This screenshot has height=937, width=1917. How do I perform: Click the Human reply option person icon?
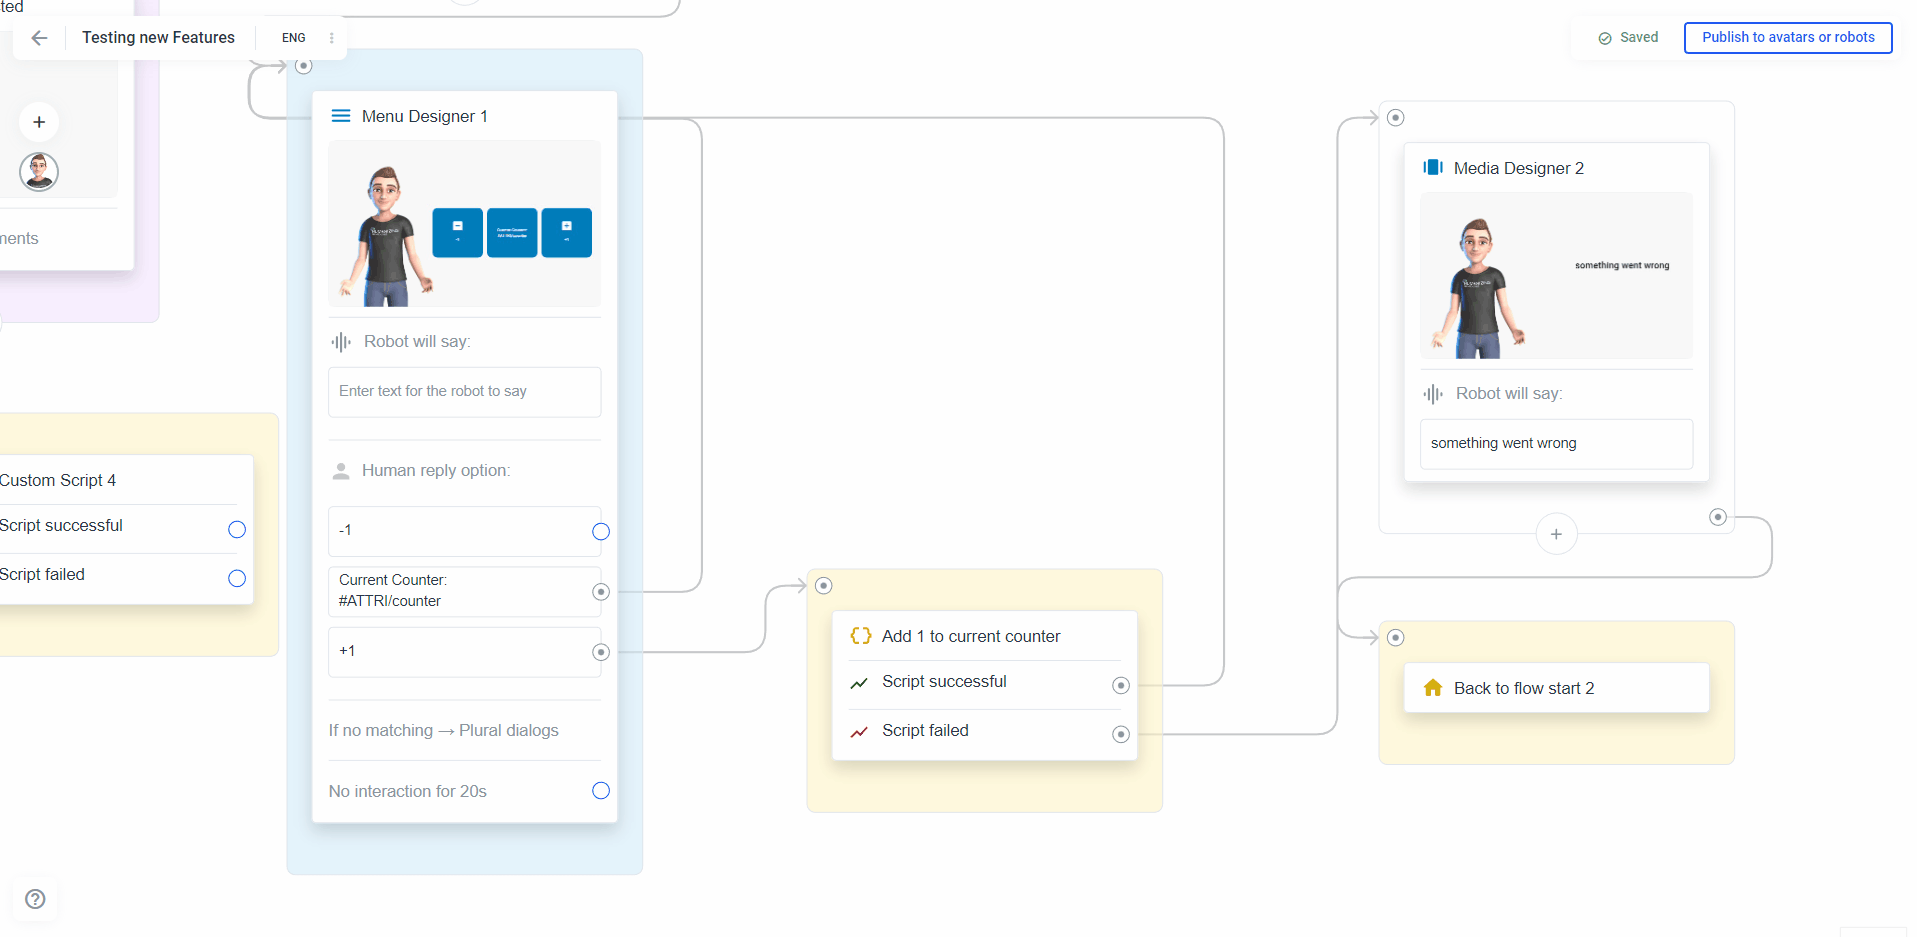341,471
